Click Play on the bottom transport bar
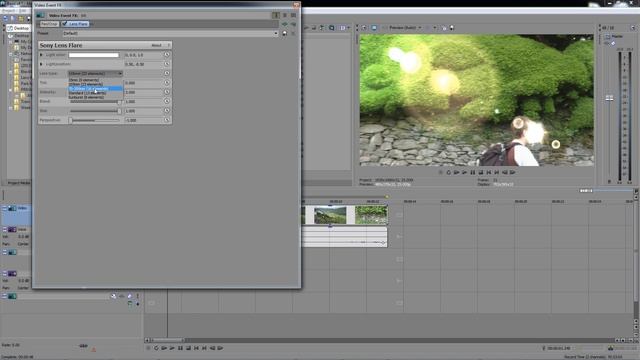The width and height of the screenshot is (640, 360). click(172, 348)
